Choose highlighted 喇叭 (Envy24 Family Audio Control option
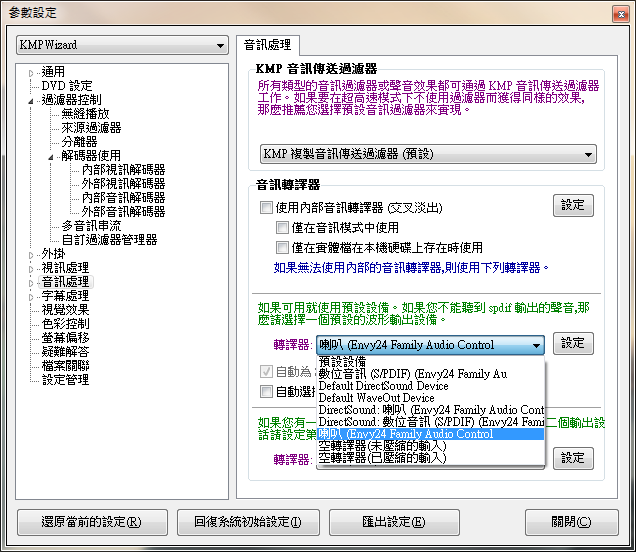Image resolution: width=636 pixels, height=552 pixels. click(x=430, y=434)
